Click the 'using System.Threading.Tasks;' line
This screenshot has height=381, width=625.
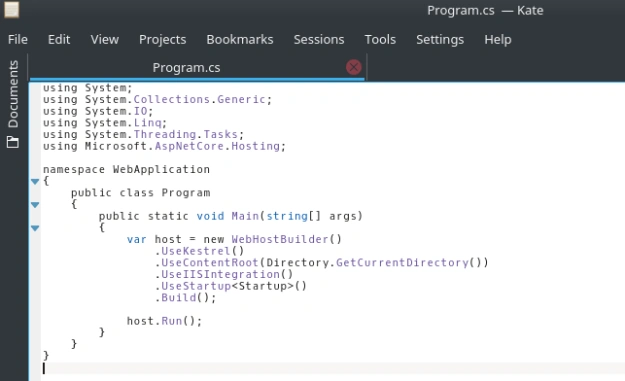[x=143, y=135]
